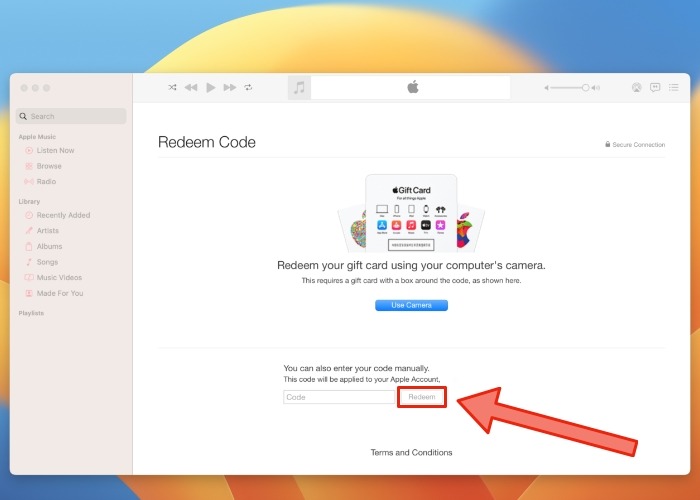Screen dimensions: 700x500
Task: Focus the sidebar Search field
Action: (71, 116)
